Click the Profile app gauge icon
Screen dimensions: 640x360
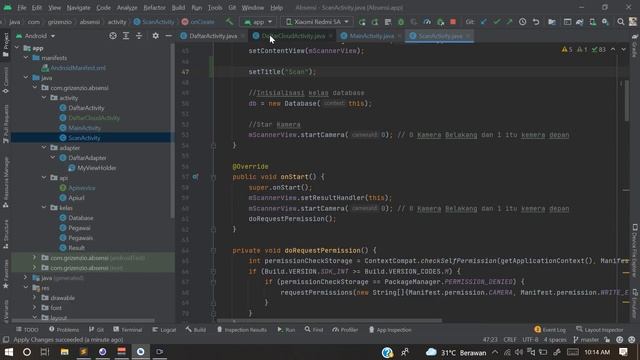[x=427, y=22]
